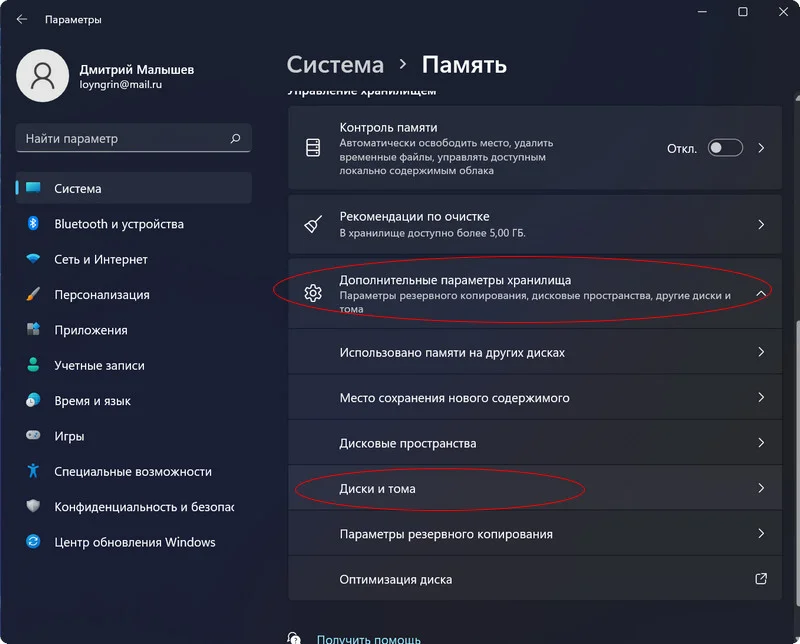The height and width of the screenshot is (644, 800).
Task: Click the Система breadcrumb link
Action: click(335, 65)
